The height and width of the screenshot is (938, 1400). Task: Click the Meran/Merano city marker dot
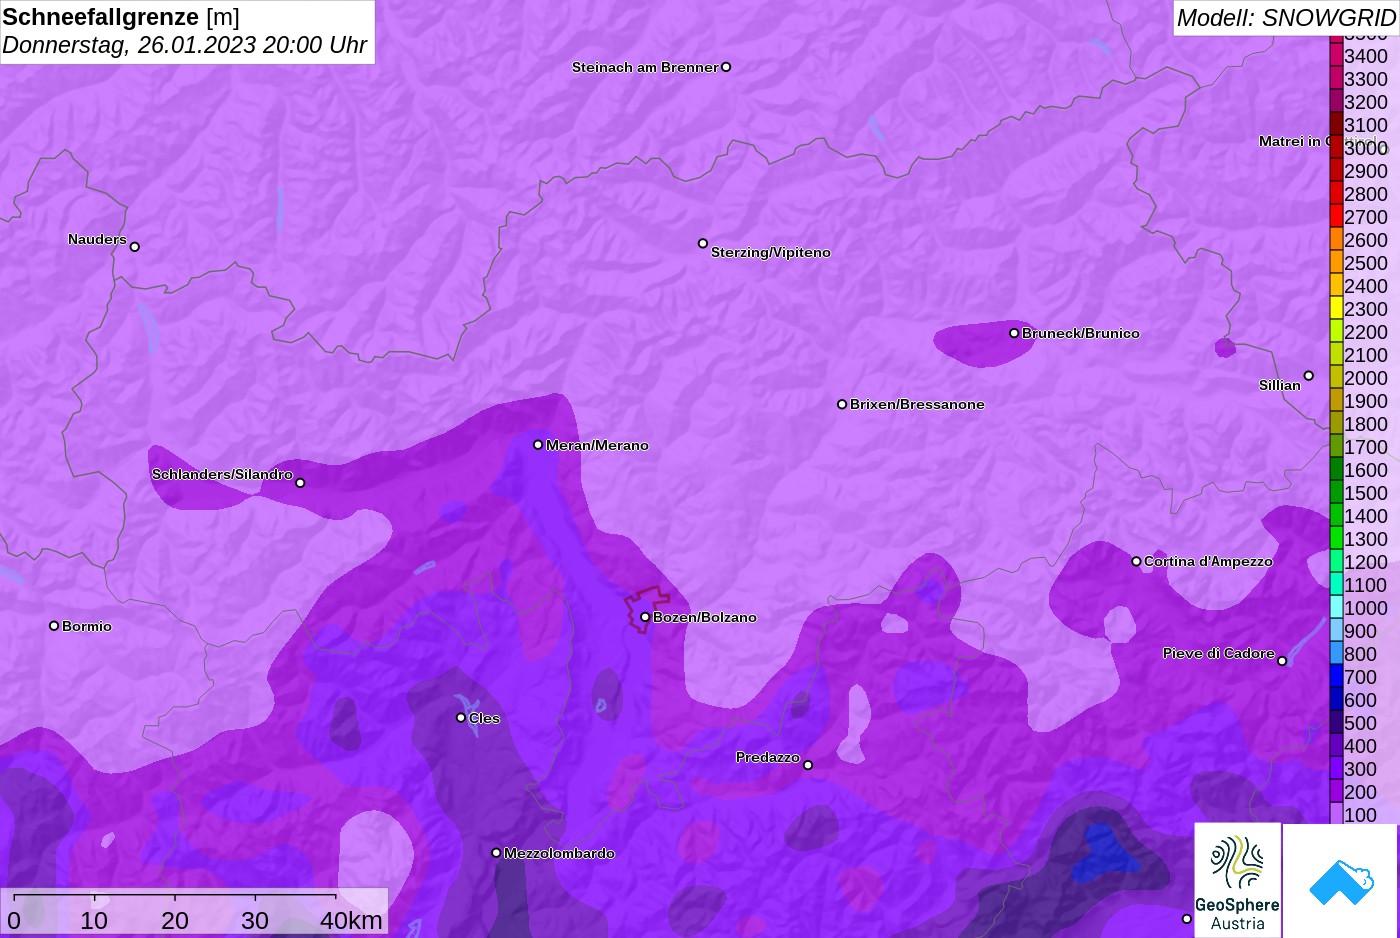coord(538,445)
